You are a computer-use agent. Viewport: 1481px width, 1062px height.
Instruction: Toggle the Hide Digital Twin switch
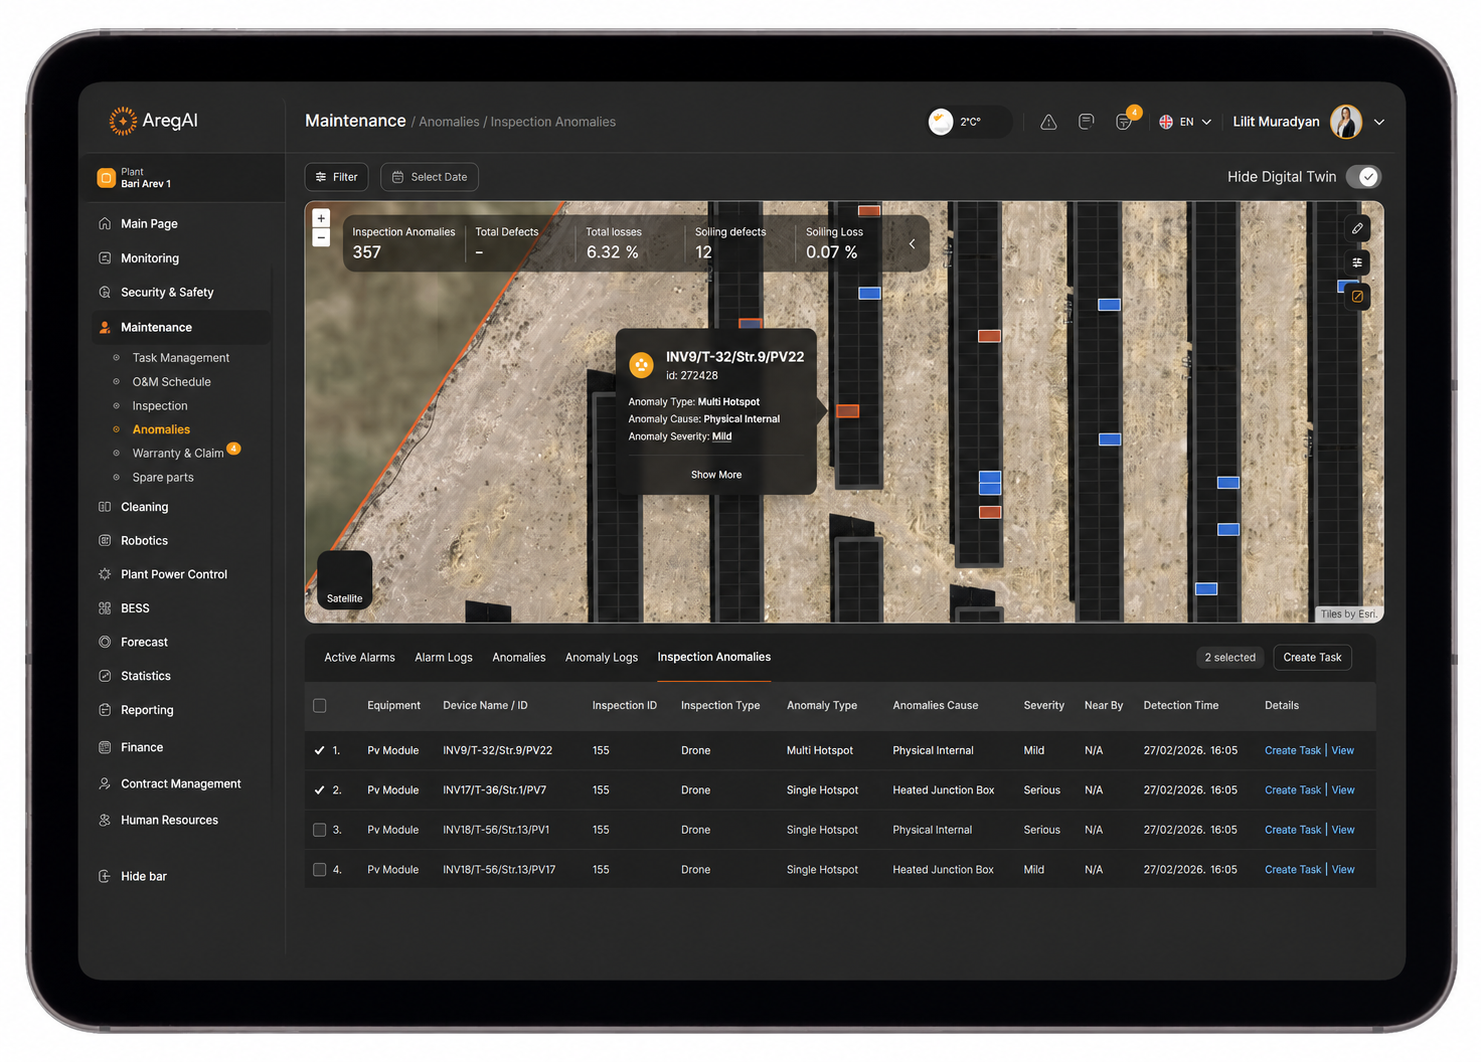[x=1363, y=177]
